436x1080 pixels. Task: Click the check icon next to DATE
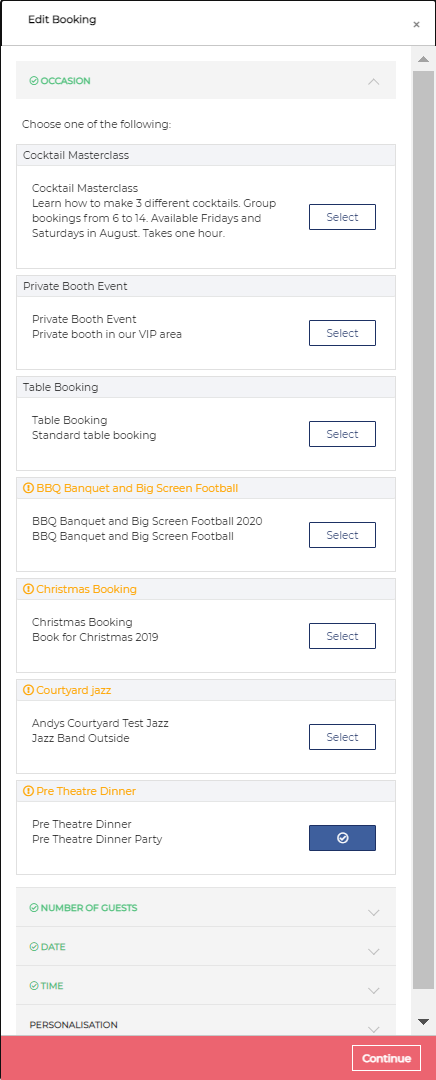34,947
